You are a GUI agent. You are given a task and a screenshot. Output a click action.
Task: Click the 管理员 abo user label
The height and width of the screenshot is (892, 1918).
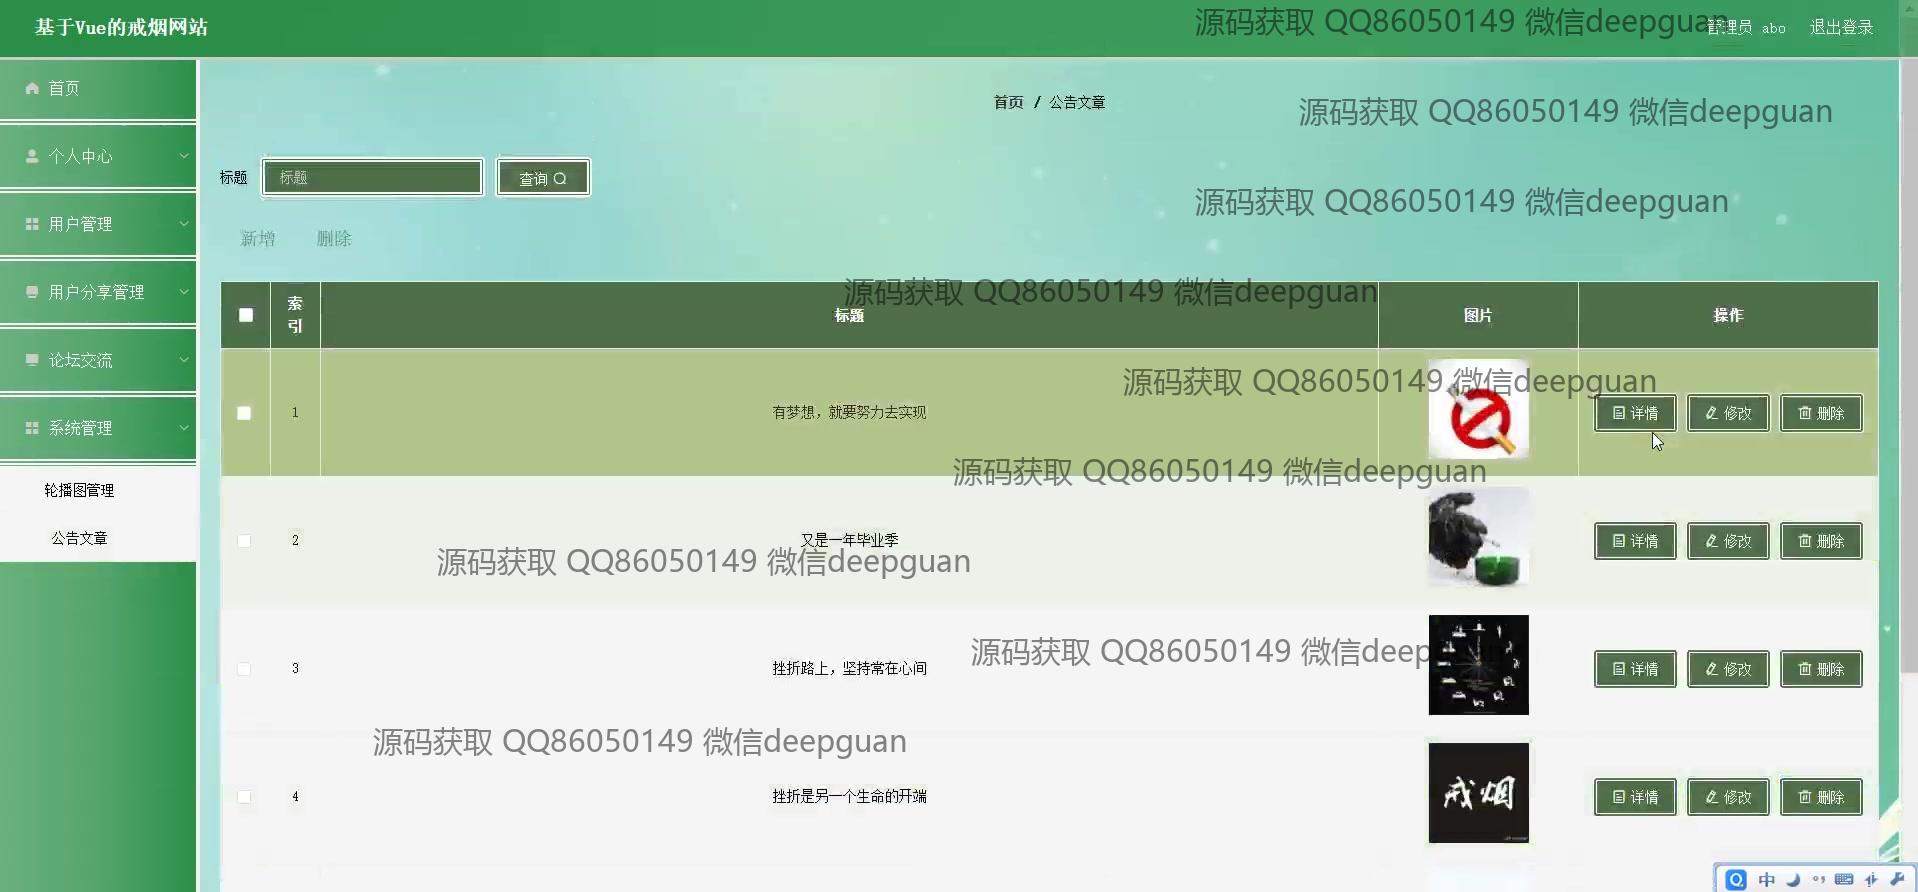tap(1746, 28)
